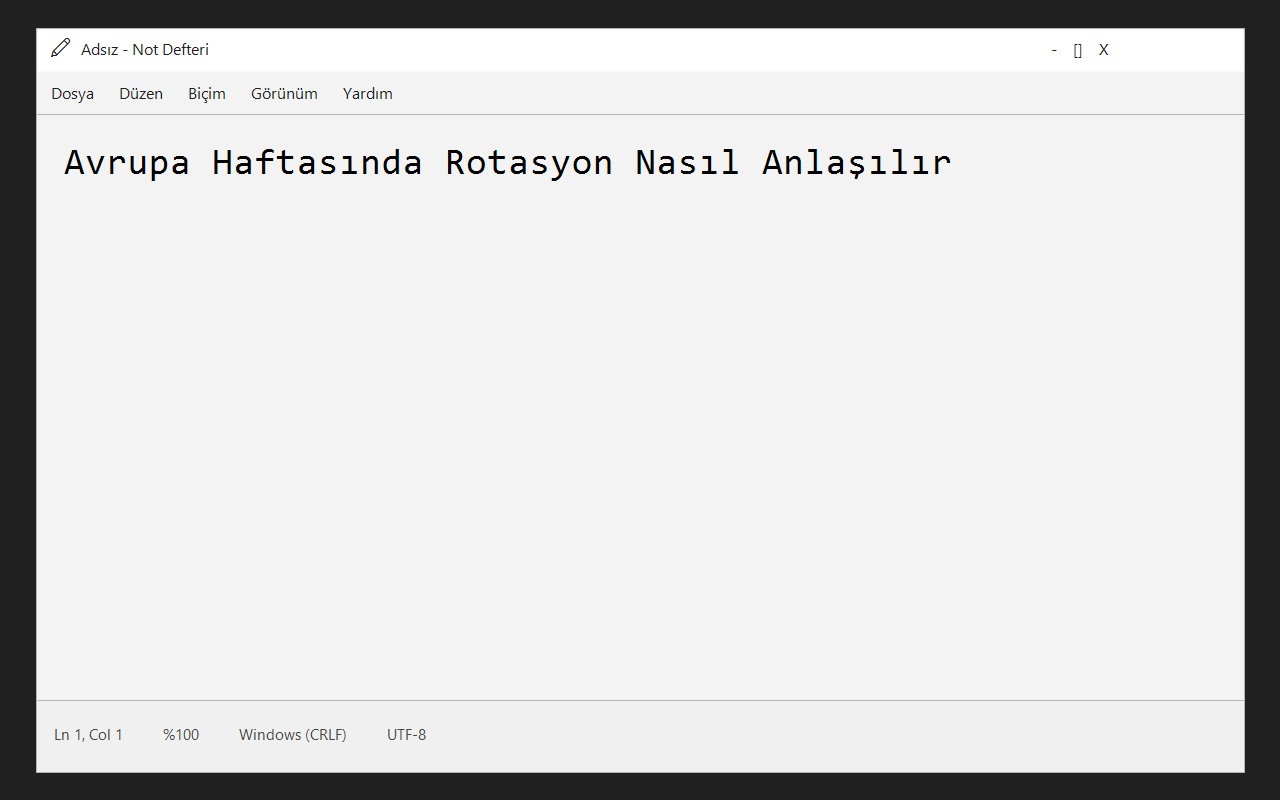Click the 'Adsız - Not Defteri' window title
The width and height of the screenshot is (1280, 800).
coord(145,50)
